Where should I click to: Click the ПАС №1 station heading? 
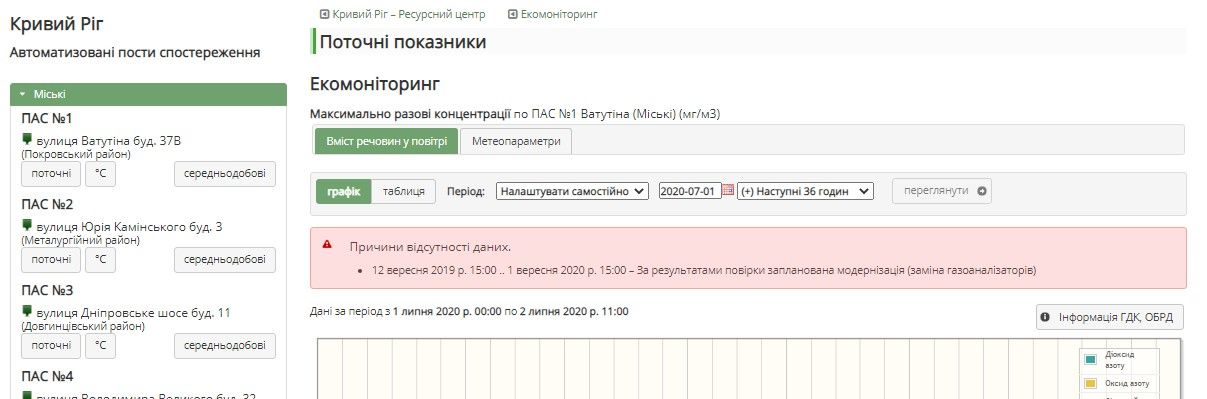point(48,119)
